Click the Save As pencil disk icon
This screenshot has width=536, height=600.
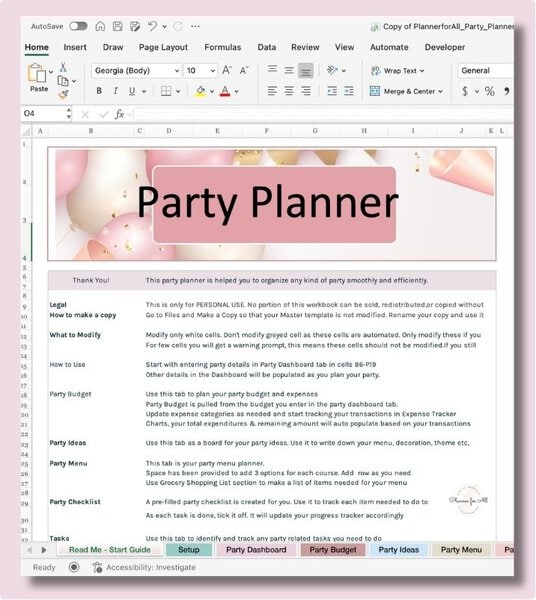(135, 26)
